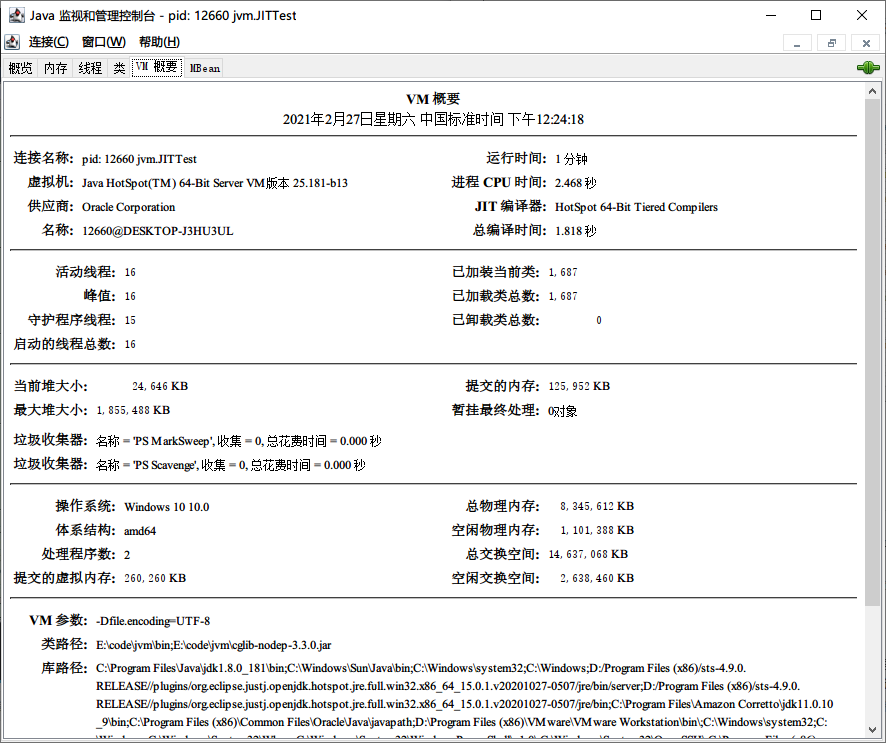Click the Oracle Corporation vendor value
Screen dimensions: 886x743
pos(128,207)
